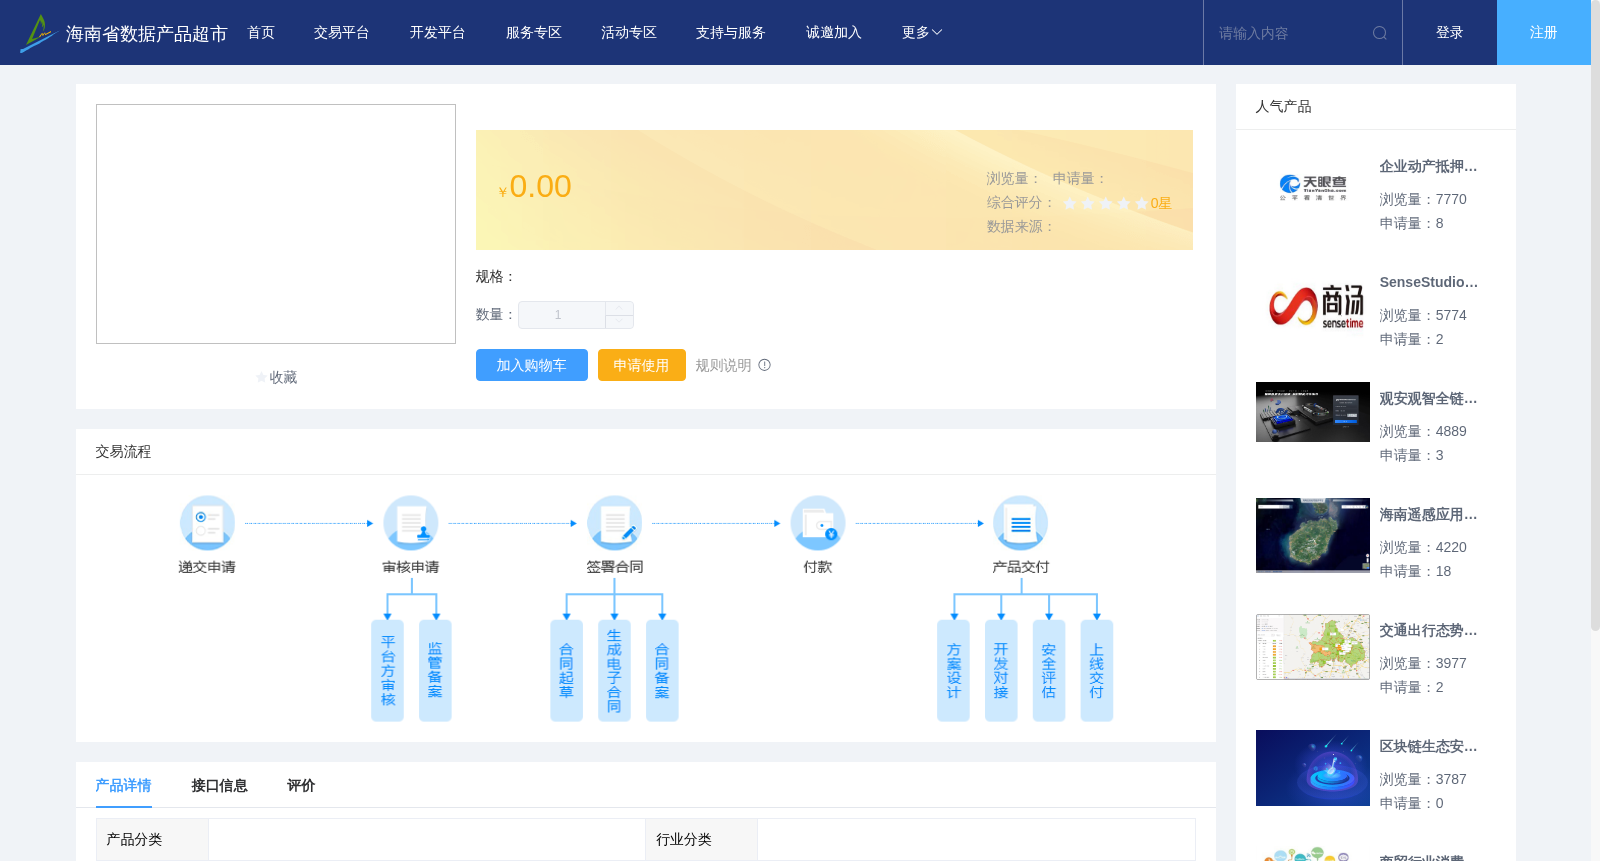Screen dimensions: 1600x861
Task: Click the 监管备案 sub-step box
Action: pyautogui.click(x=435, y=671)
